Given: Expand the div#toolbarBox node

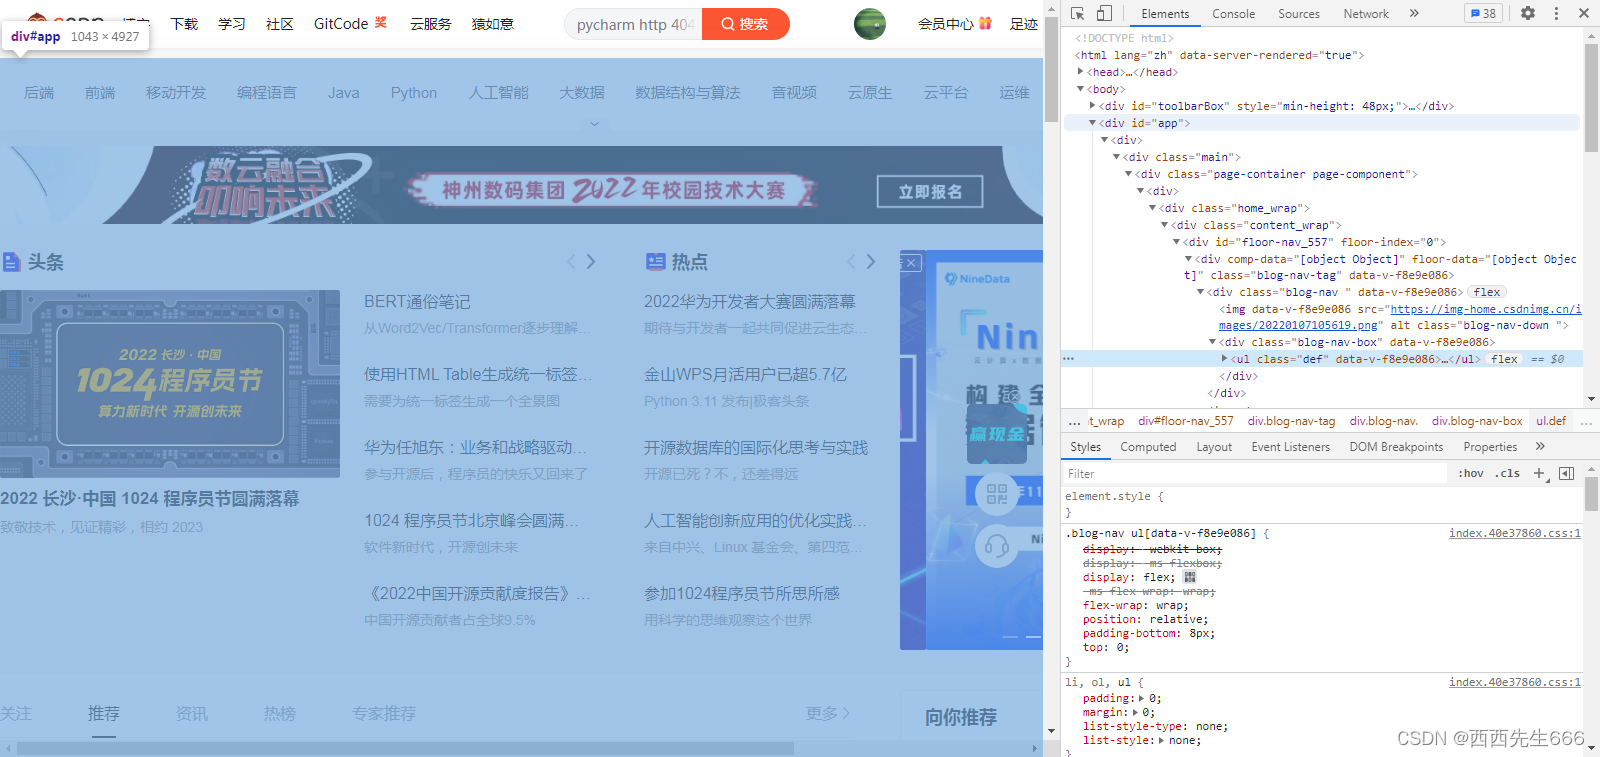Looking at the screenshot, I should (1092, 106).
